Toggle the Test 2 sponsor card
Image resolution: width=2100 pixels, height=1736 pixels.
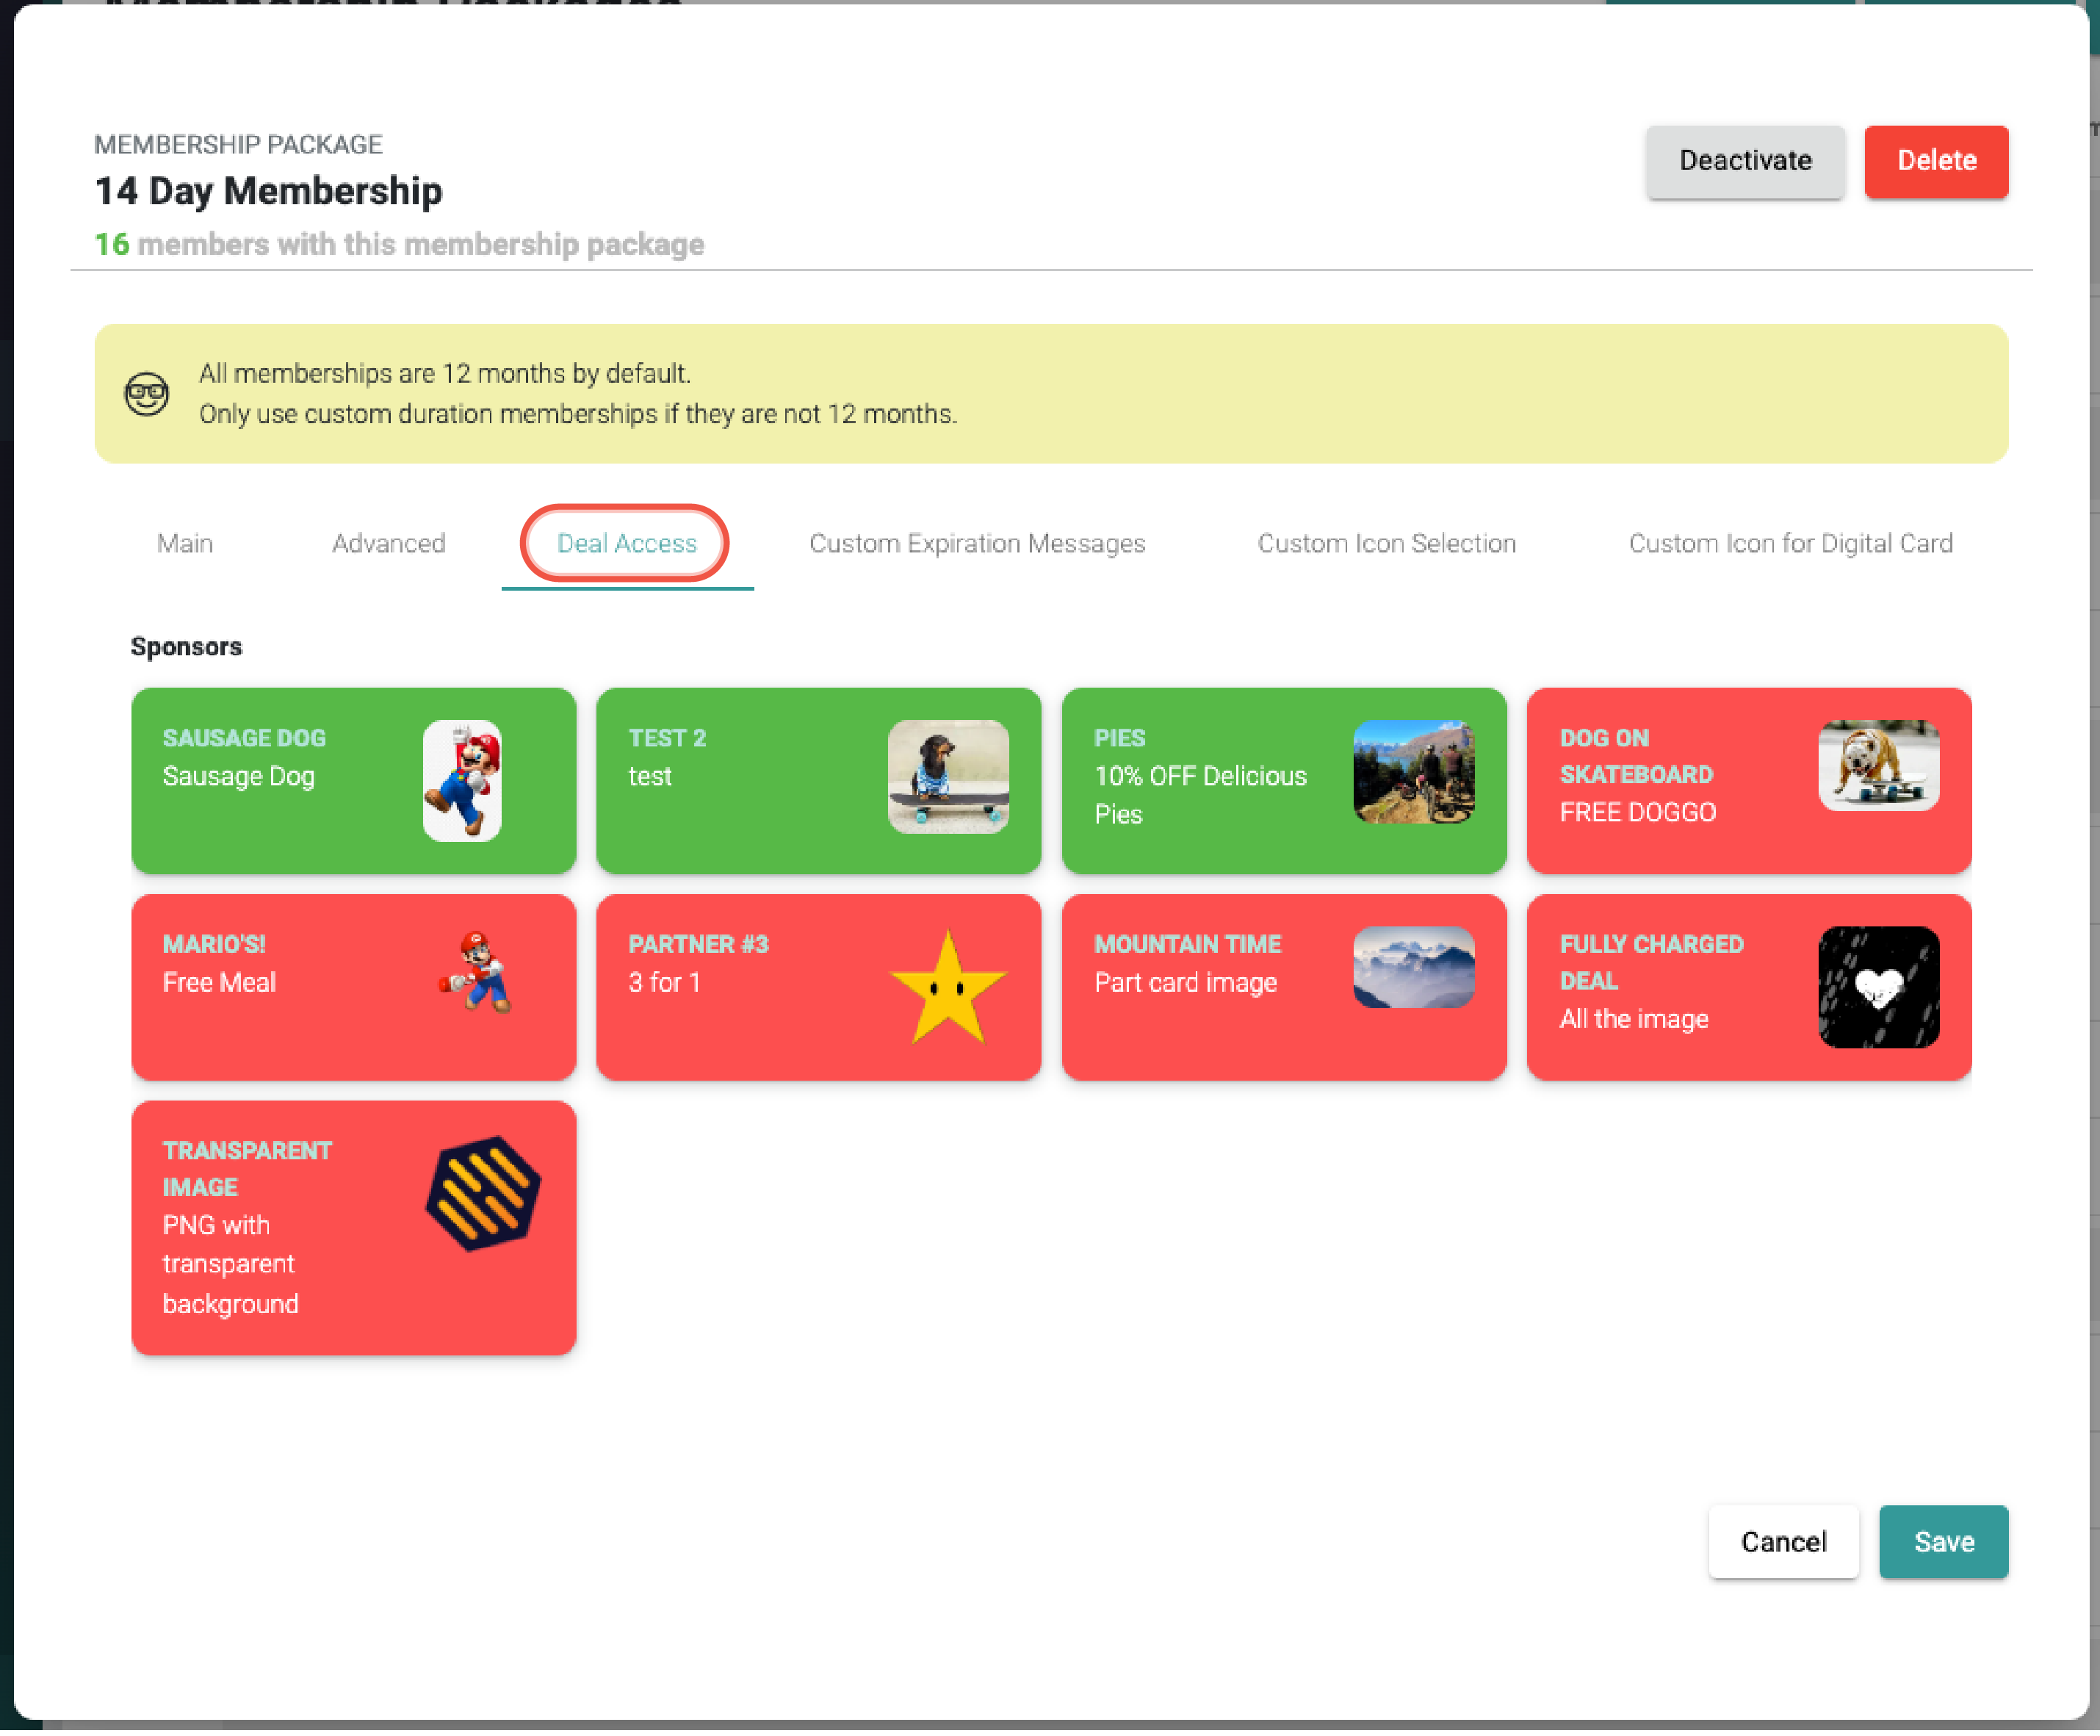(x=818, y=781)
